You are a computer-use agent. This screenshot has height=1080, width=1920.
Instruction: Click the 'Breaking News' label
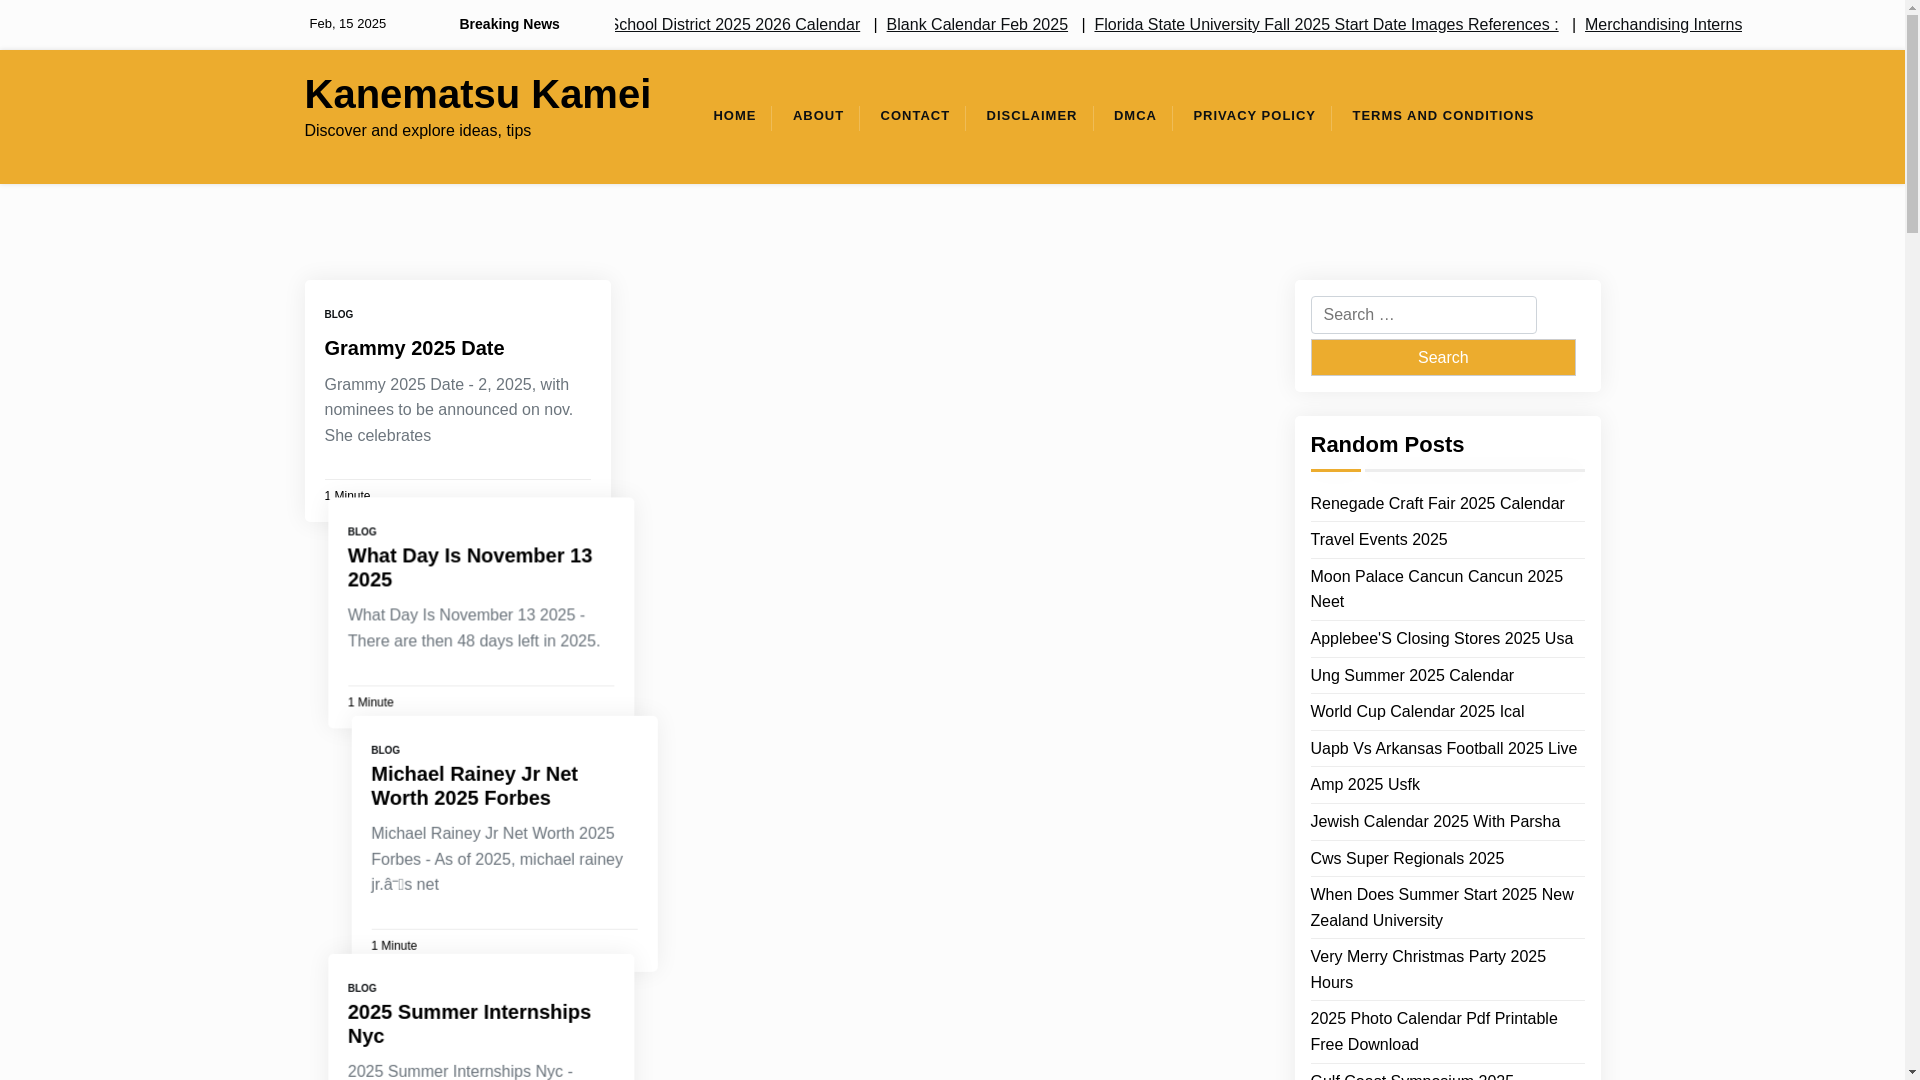point(509,24)
